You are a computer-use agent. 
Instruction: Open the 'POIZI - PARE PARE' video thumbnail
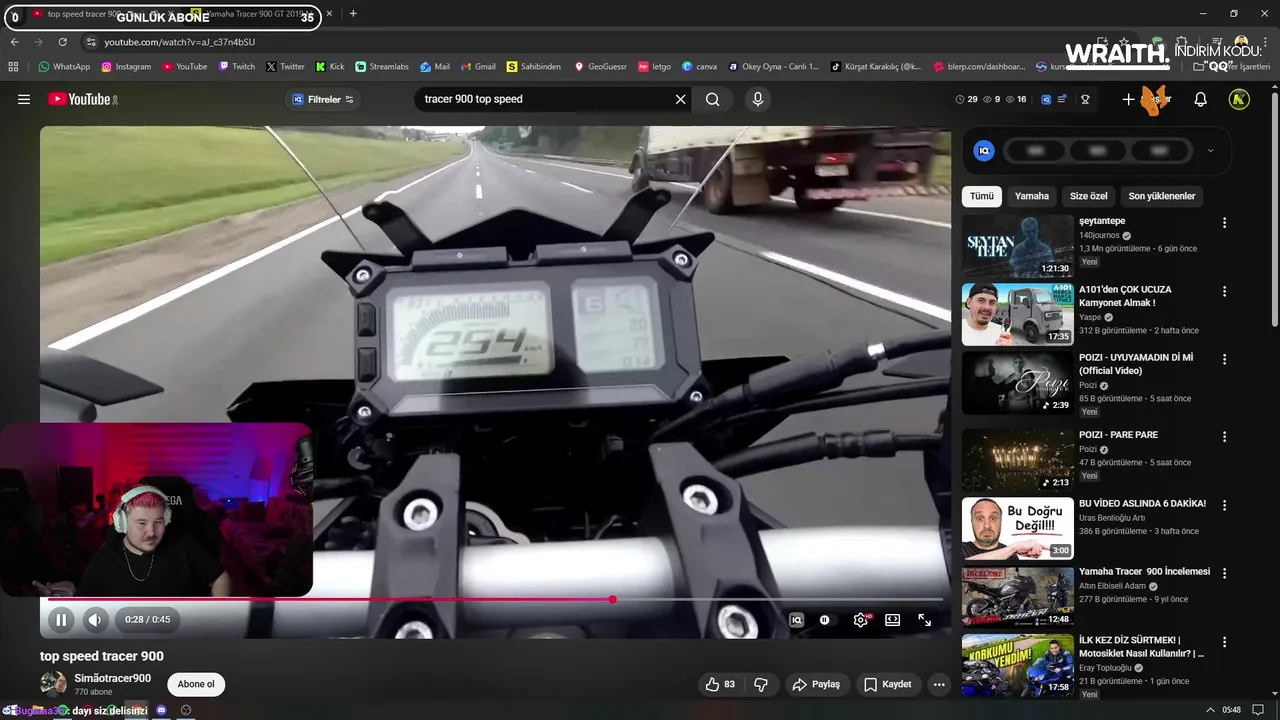(1018, 460)
